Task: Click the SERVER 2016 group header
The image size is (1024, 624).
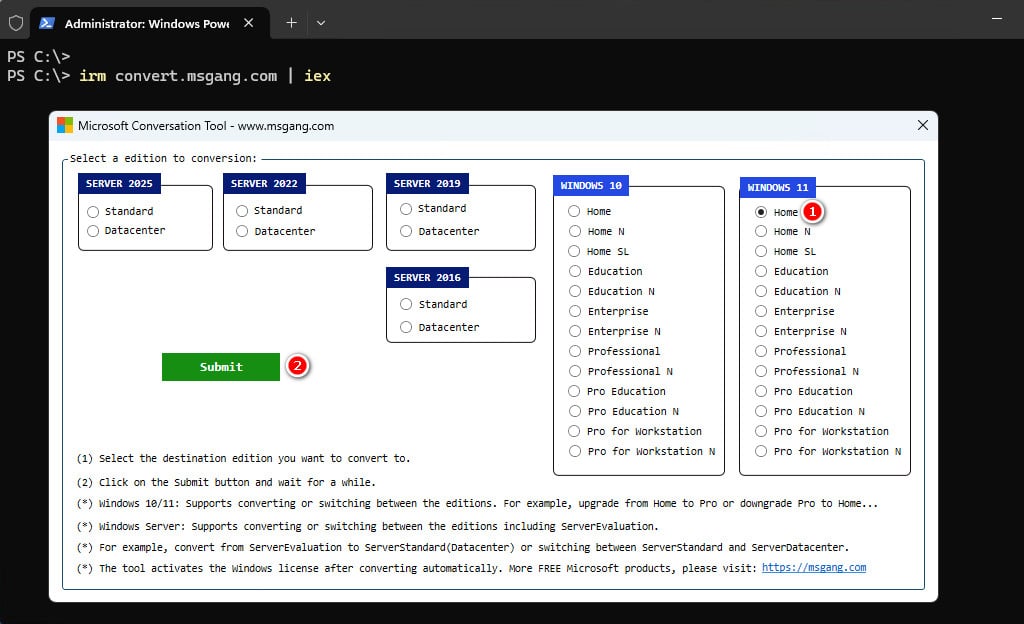Action: tap(427, 277)
